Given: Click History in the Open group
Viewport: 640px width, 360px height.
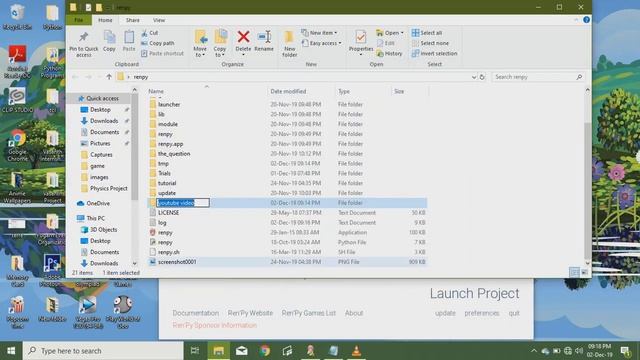Looking at the screenshot, I should (x=389, y=53).
